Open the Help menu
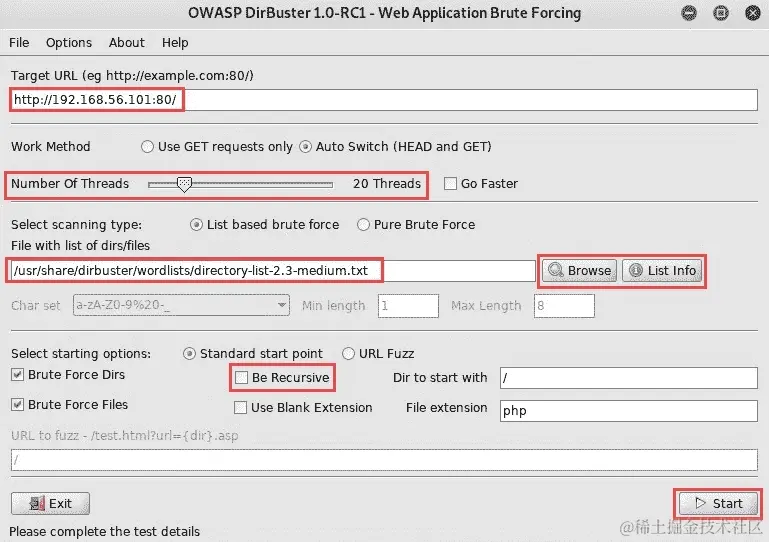The image size is (769, 542). point(175,43)
